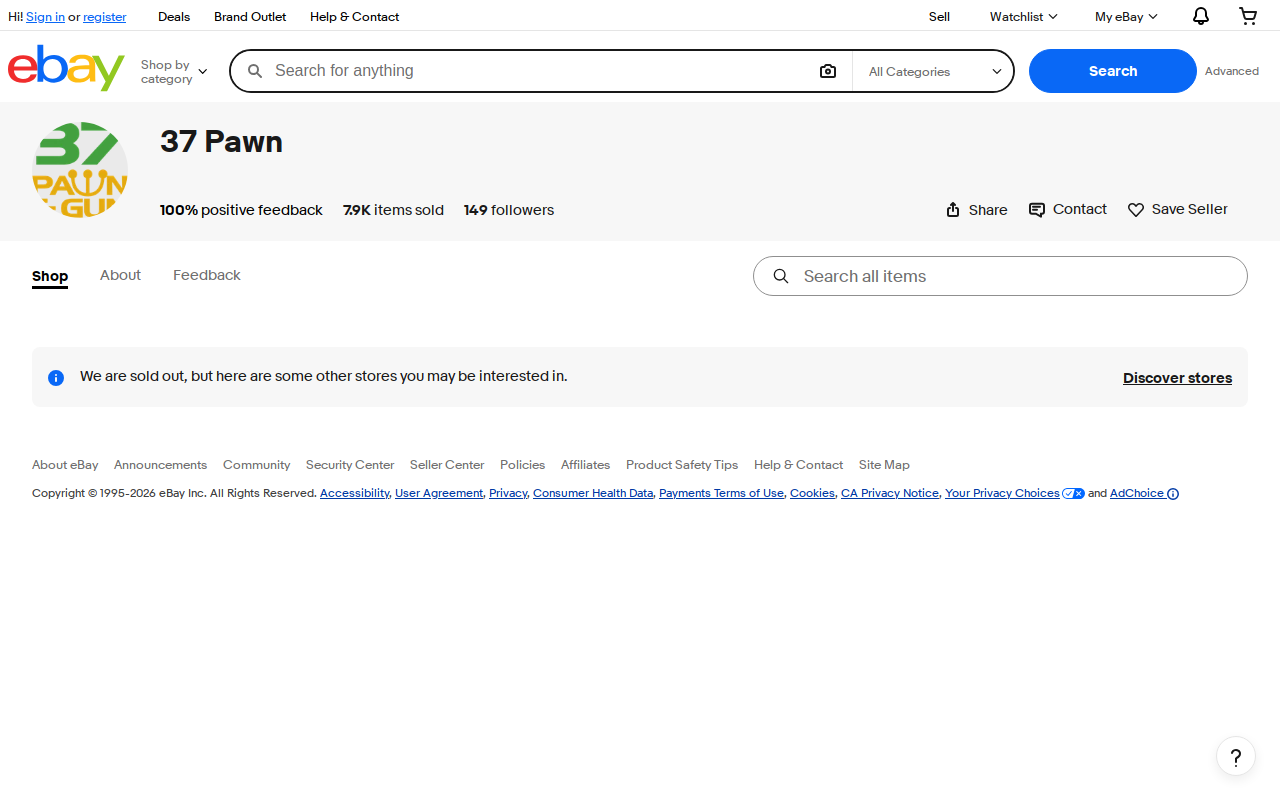This screenshot has width=1280, height=800.
Task: Click the 149 followers text
Action: [x=509, y=210]
